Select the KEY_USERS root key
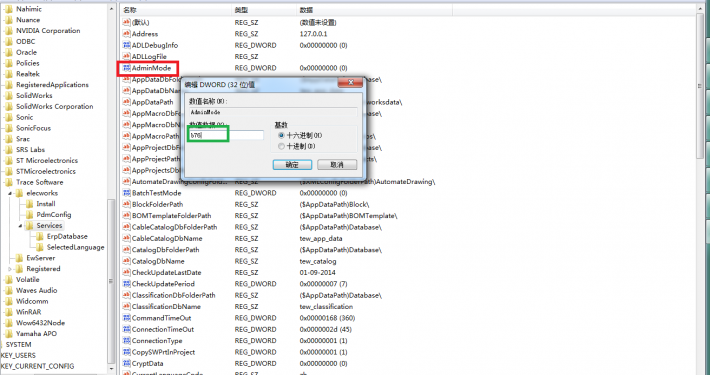 18,356
